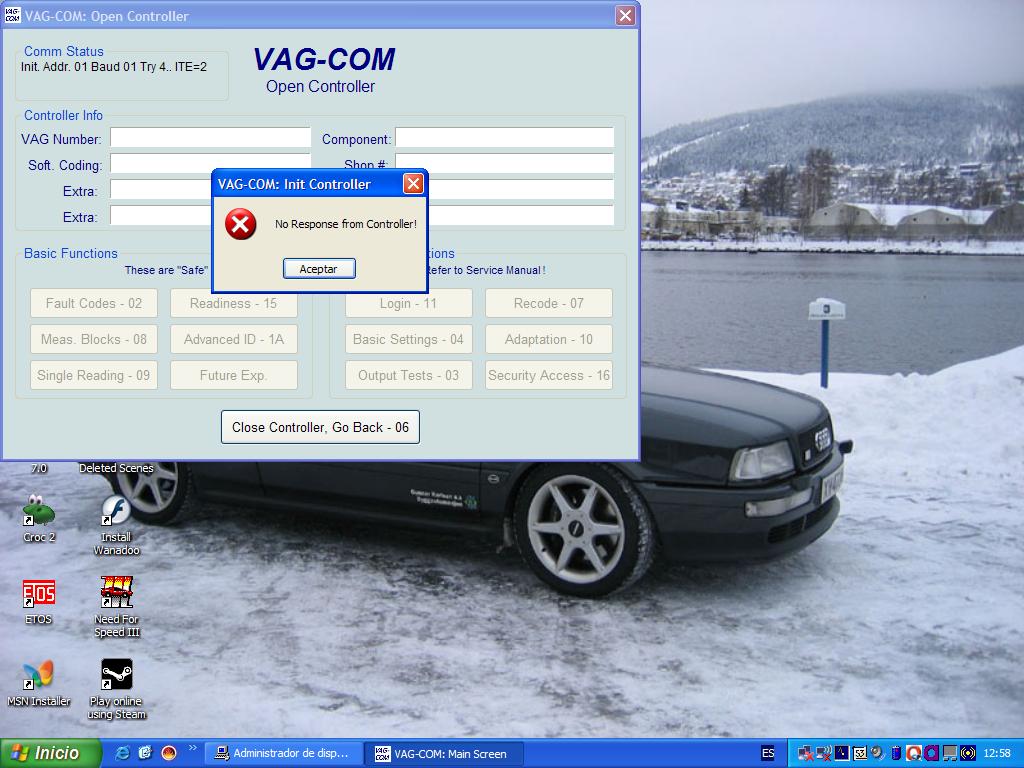Select the MSN Installer desktop icon
Screen dimensions: 1024x768
(39, 684)
